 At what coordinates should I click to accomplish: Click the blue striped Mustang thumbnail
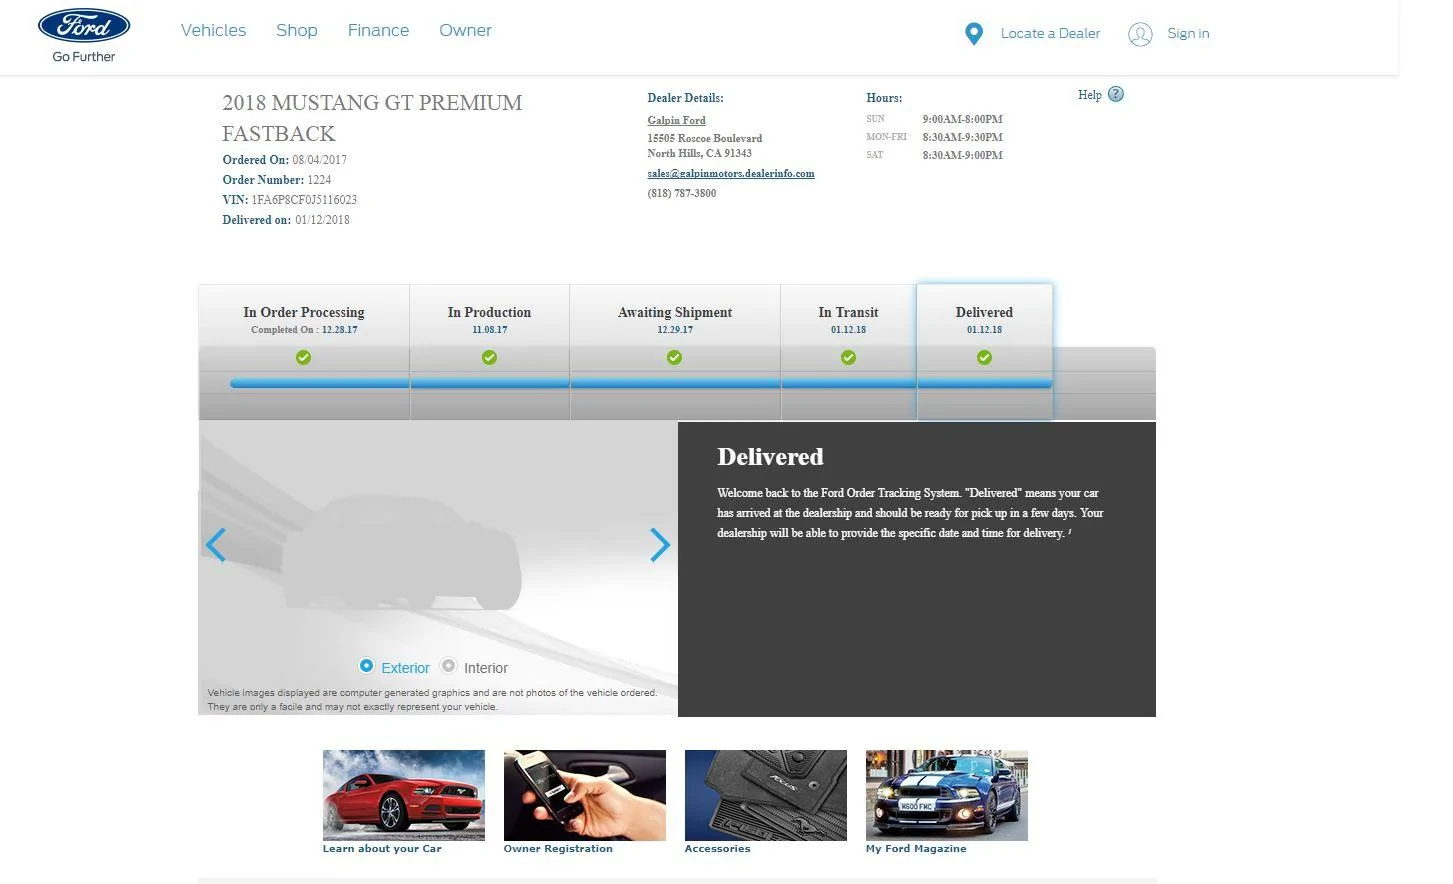pos(947,795)
